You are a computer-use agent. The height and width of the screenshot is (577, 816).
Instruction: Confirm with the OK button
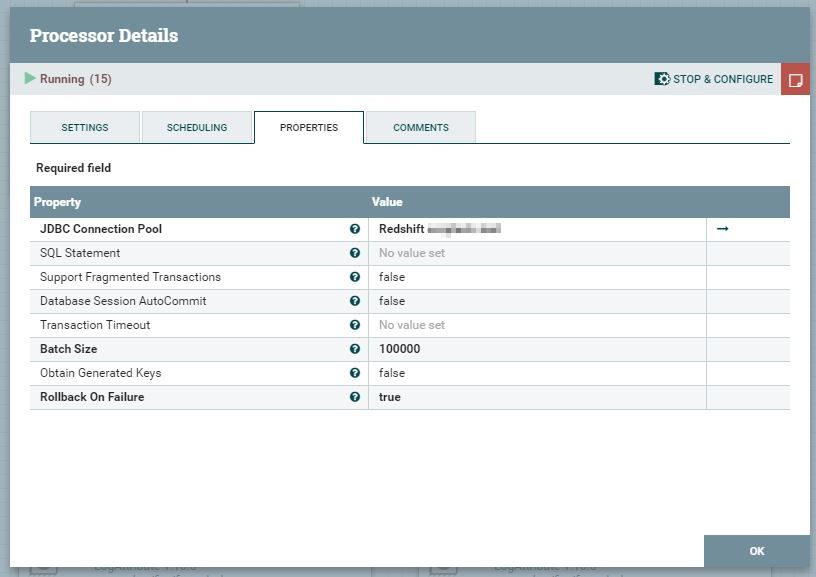click(757, 551)
